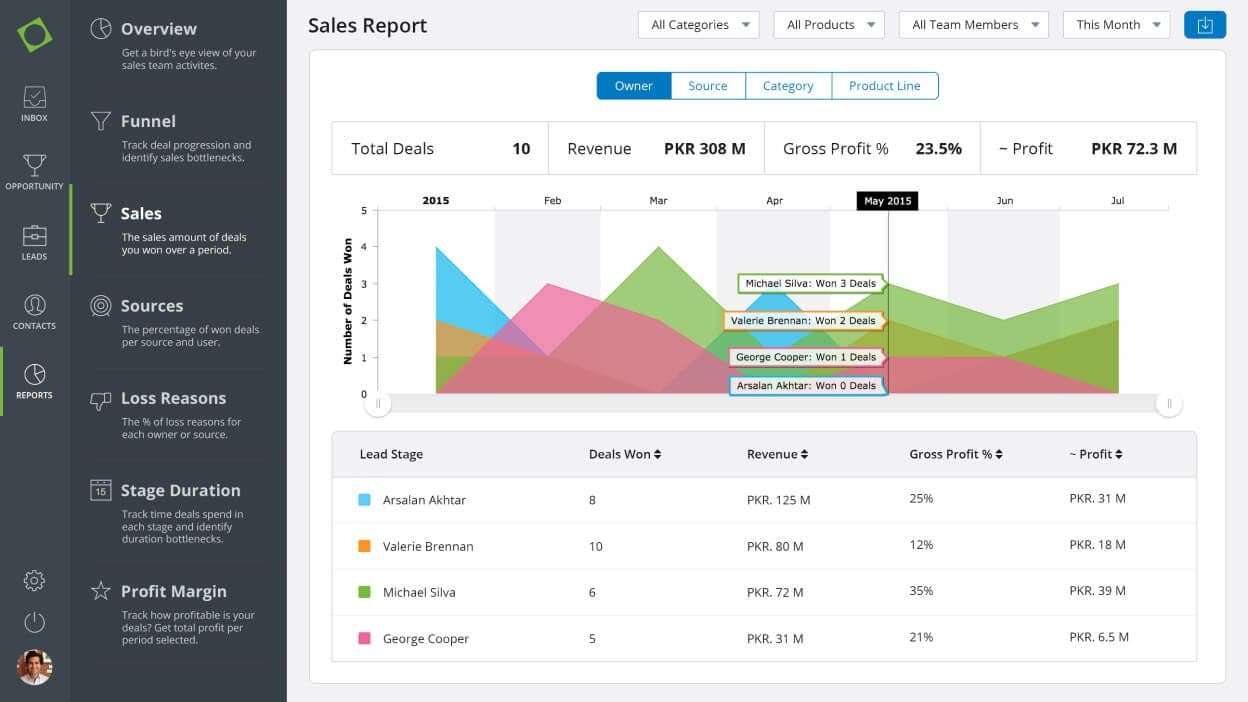The height and width of the screenshot is (702, 1248).
Task: Expand the This Month dropdown
Action: click(x=1116, y=25)
